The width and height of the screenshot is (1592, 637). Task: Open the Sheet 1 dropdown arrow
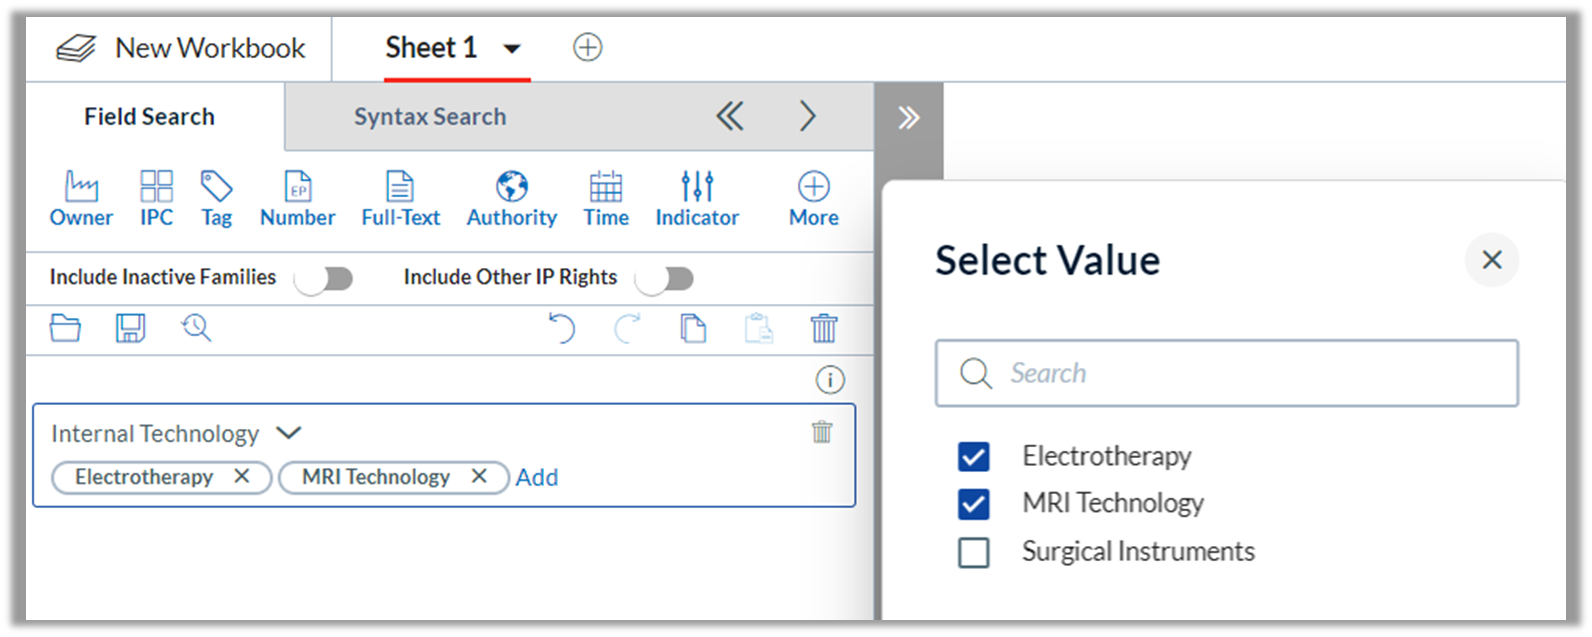(x=512, y=48)
